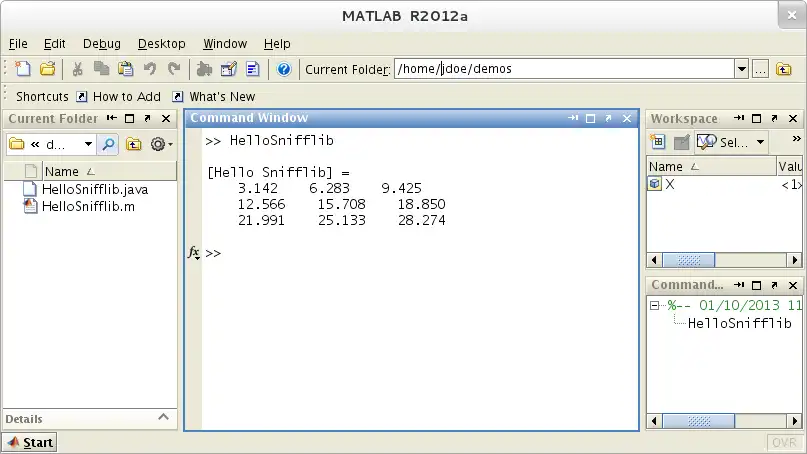807x454 pixels.
Task: Create new variable in Workspace toolbar
Action: point(658,142)
